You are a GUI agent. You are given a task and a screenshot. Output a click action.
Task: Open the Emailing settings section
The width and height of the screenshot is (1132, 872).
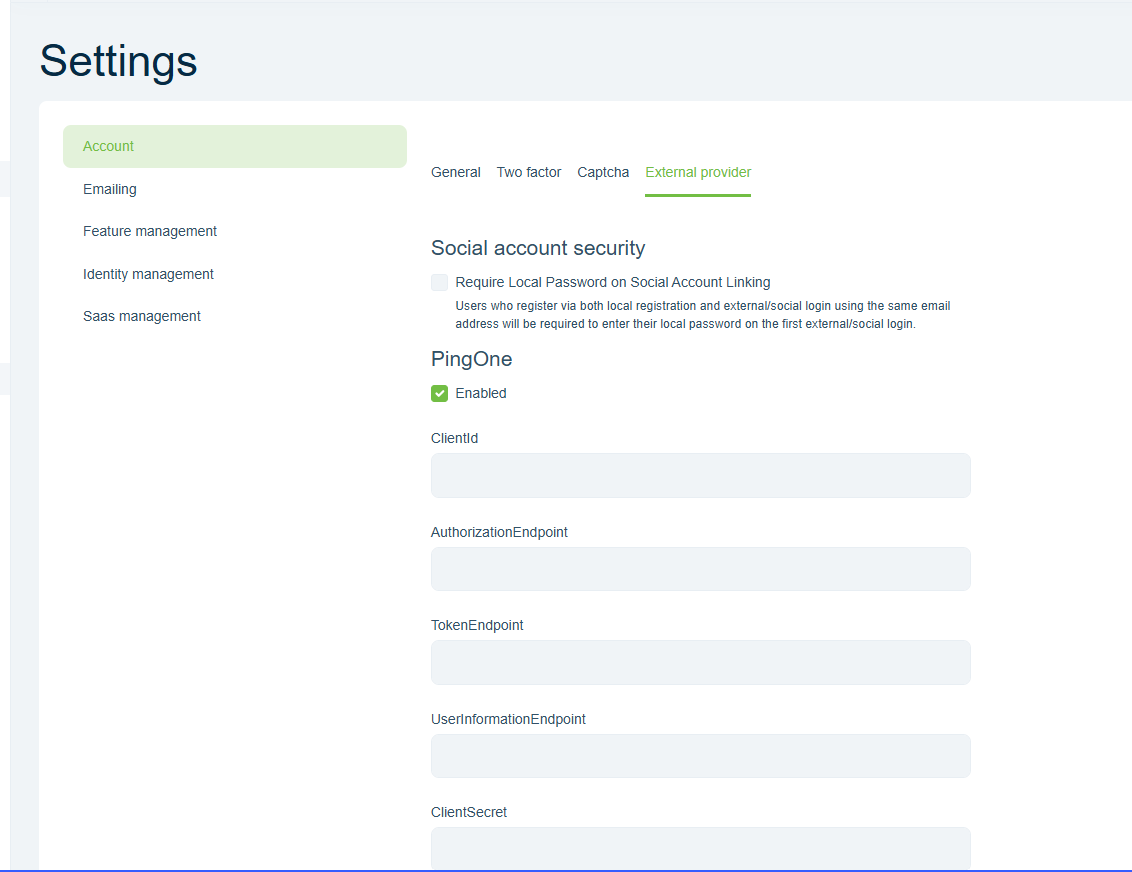click(110, 189)
